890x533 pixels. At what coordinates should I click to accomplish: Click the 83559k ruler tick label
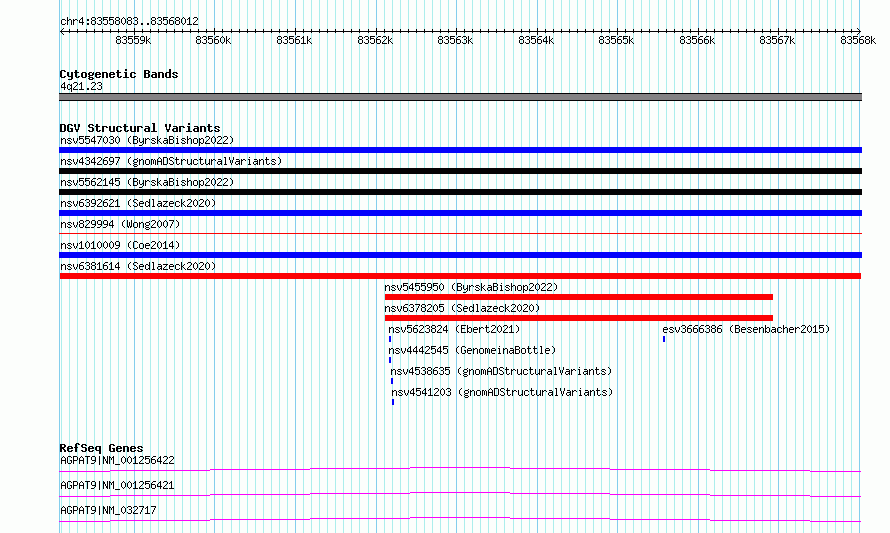[133, 40]
